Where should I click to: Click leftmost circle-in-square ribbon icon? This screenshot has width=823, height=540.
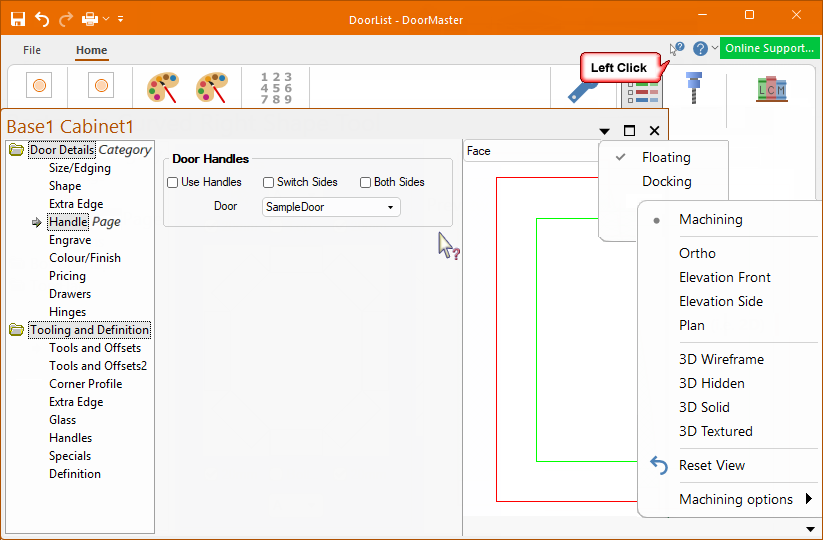tap(39, 85)
